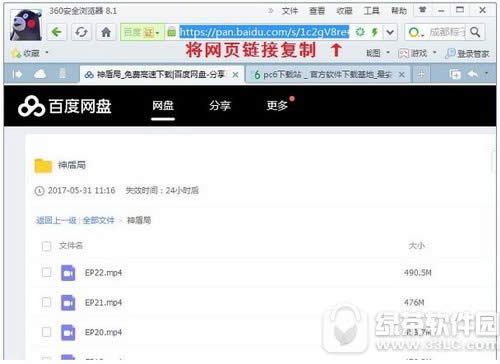Image resolution: width=500 pixels, height=364 pixels.
Task: Click the star 收藏 favorites icon
Action: pyautogui.click(x=16, y=53)
